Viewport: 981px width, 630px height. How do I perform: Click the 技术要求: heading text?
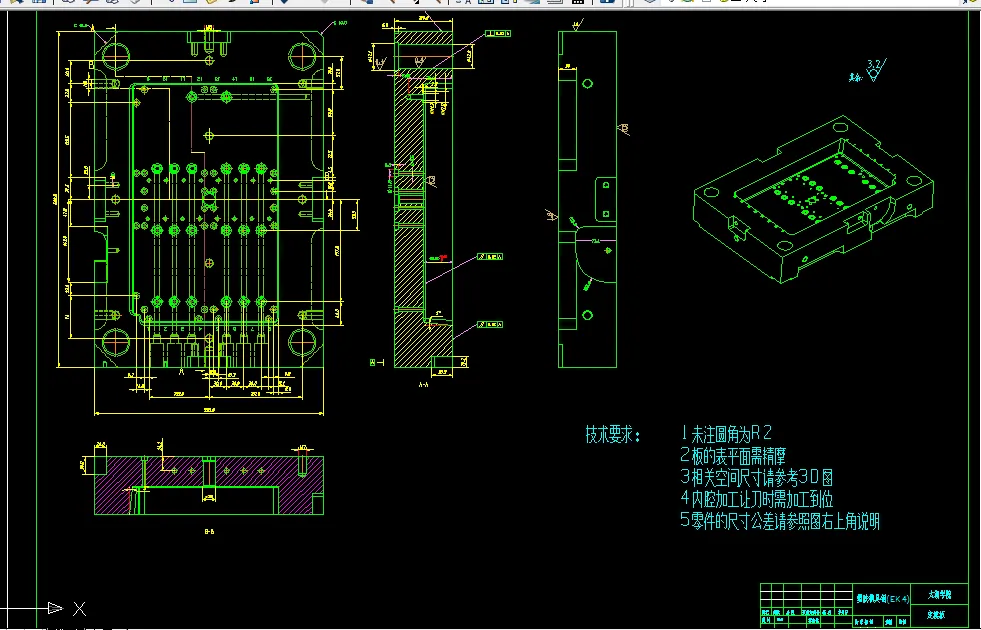tap(613, 434)
